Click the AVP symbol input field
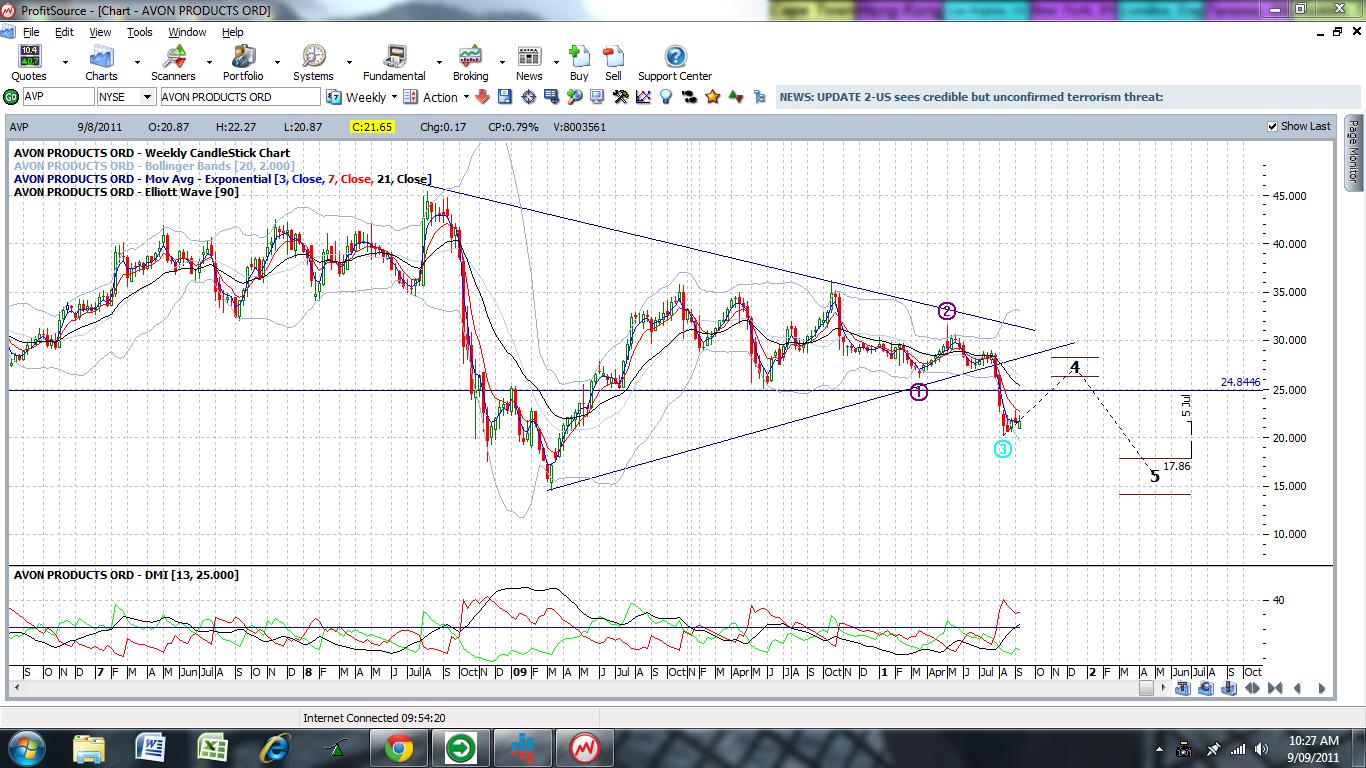This screenshot has width=1366, height=768. coord(58,97)
